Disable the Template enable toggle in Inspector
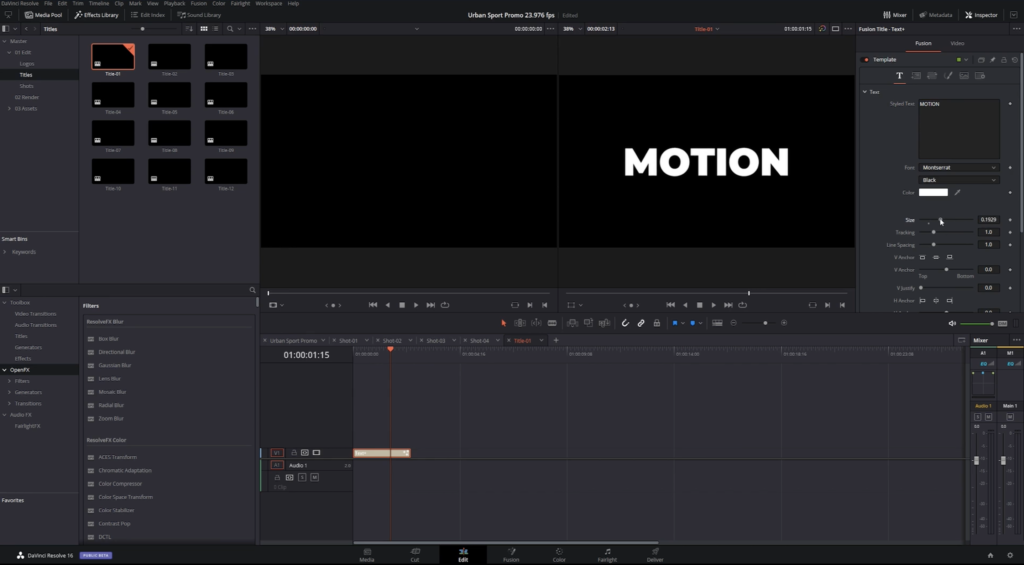The height and width of the screenshot is (565, 1024). [x=866, y=60]
